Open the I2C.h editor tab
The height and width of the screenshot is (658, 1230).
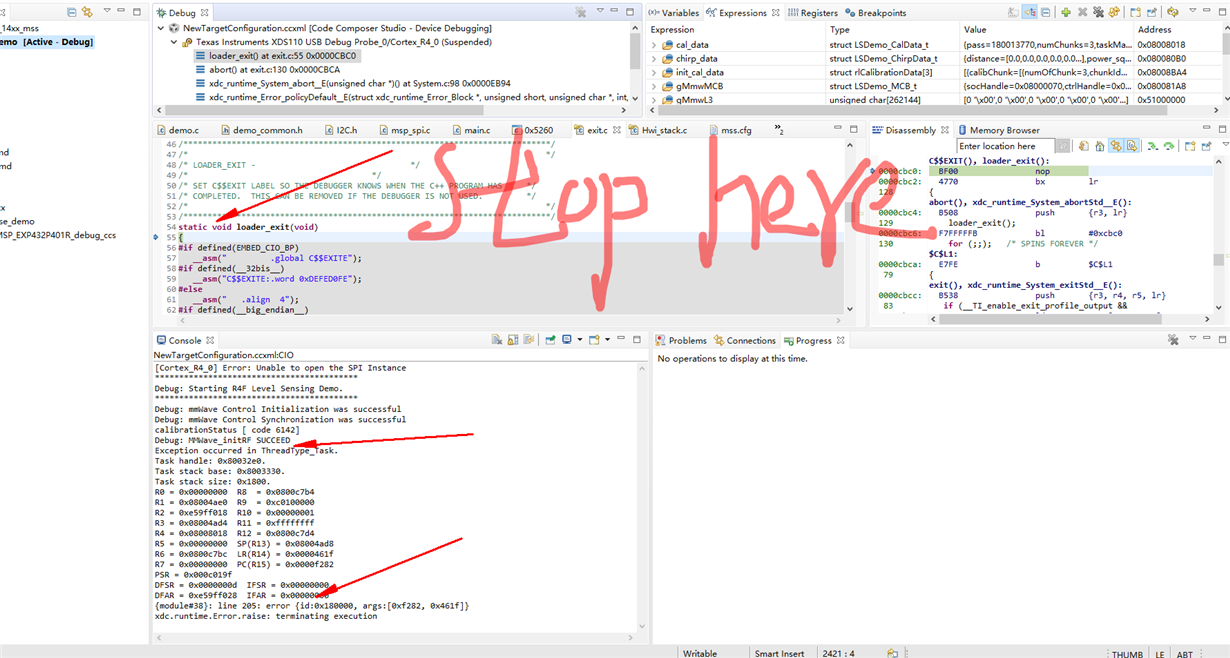pyautogui.click(x=340, y=130)
